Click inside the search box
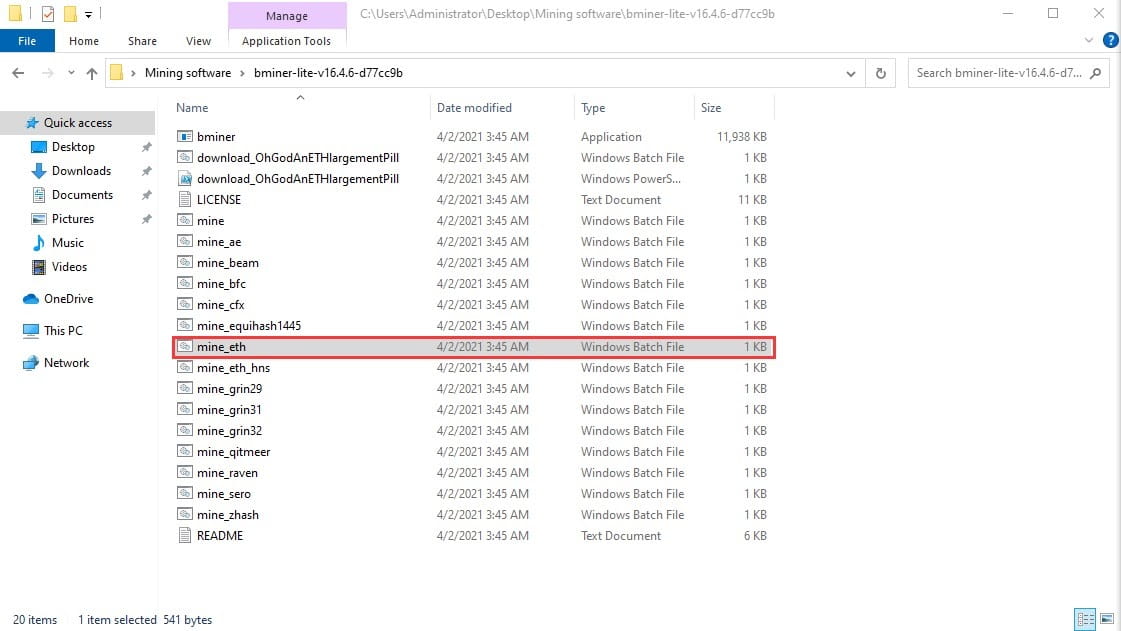 click(1000, 72)
